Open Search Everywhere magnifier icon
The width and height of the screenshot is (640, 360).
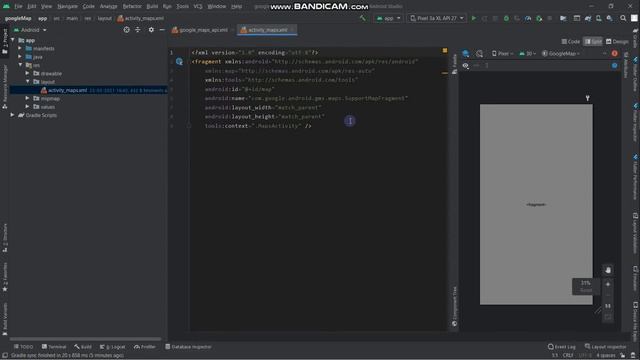(623, 18)
